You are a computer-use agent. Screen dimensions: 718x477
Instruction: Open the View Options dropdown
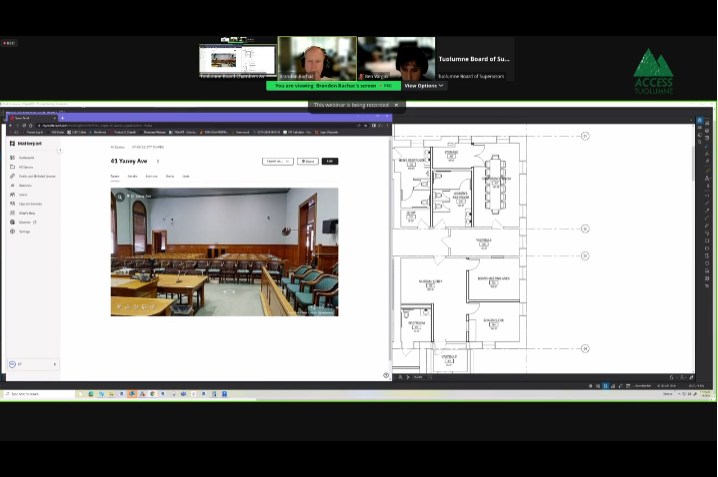[x=424, y=86]
